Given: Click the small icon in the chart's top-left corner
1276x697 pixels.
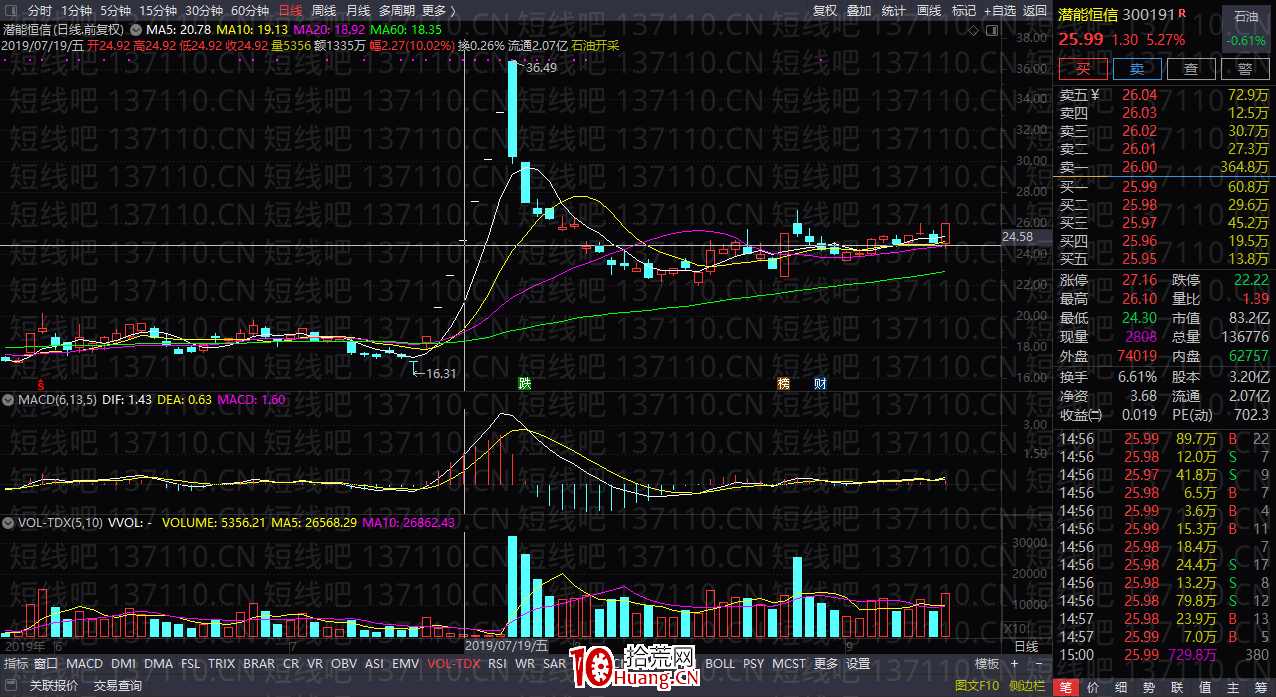Looking at the screenshot, I should 11,11.
